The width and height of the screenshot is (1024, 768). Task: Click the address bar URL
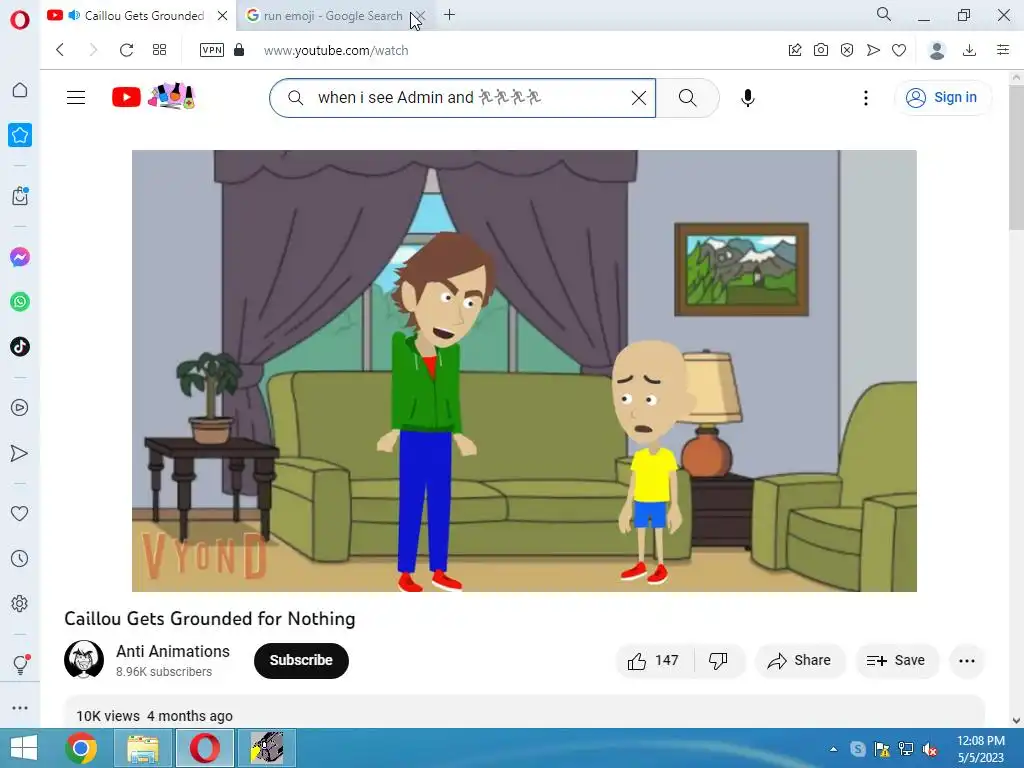click(x=336, y=50)
